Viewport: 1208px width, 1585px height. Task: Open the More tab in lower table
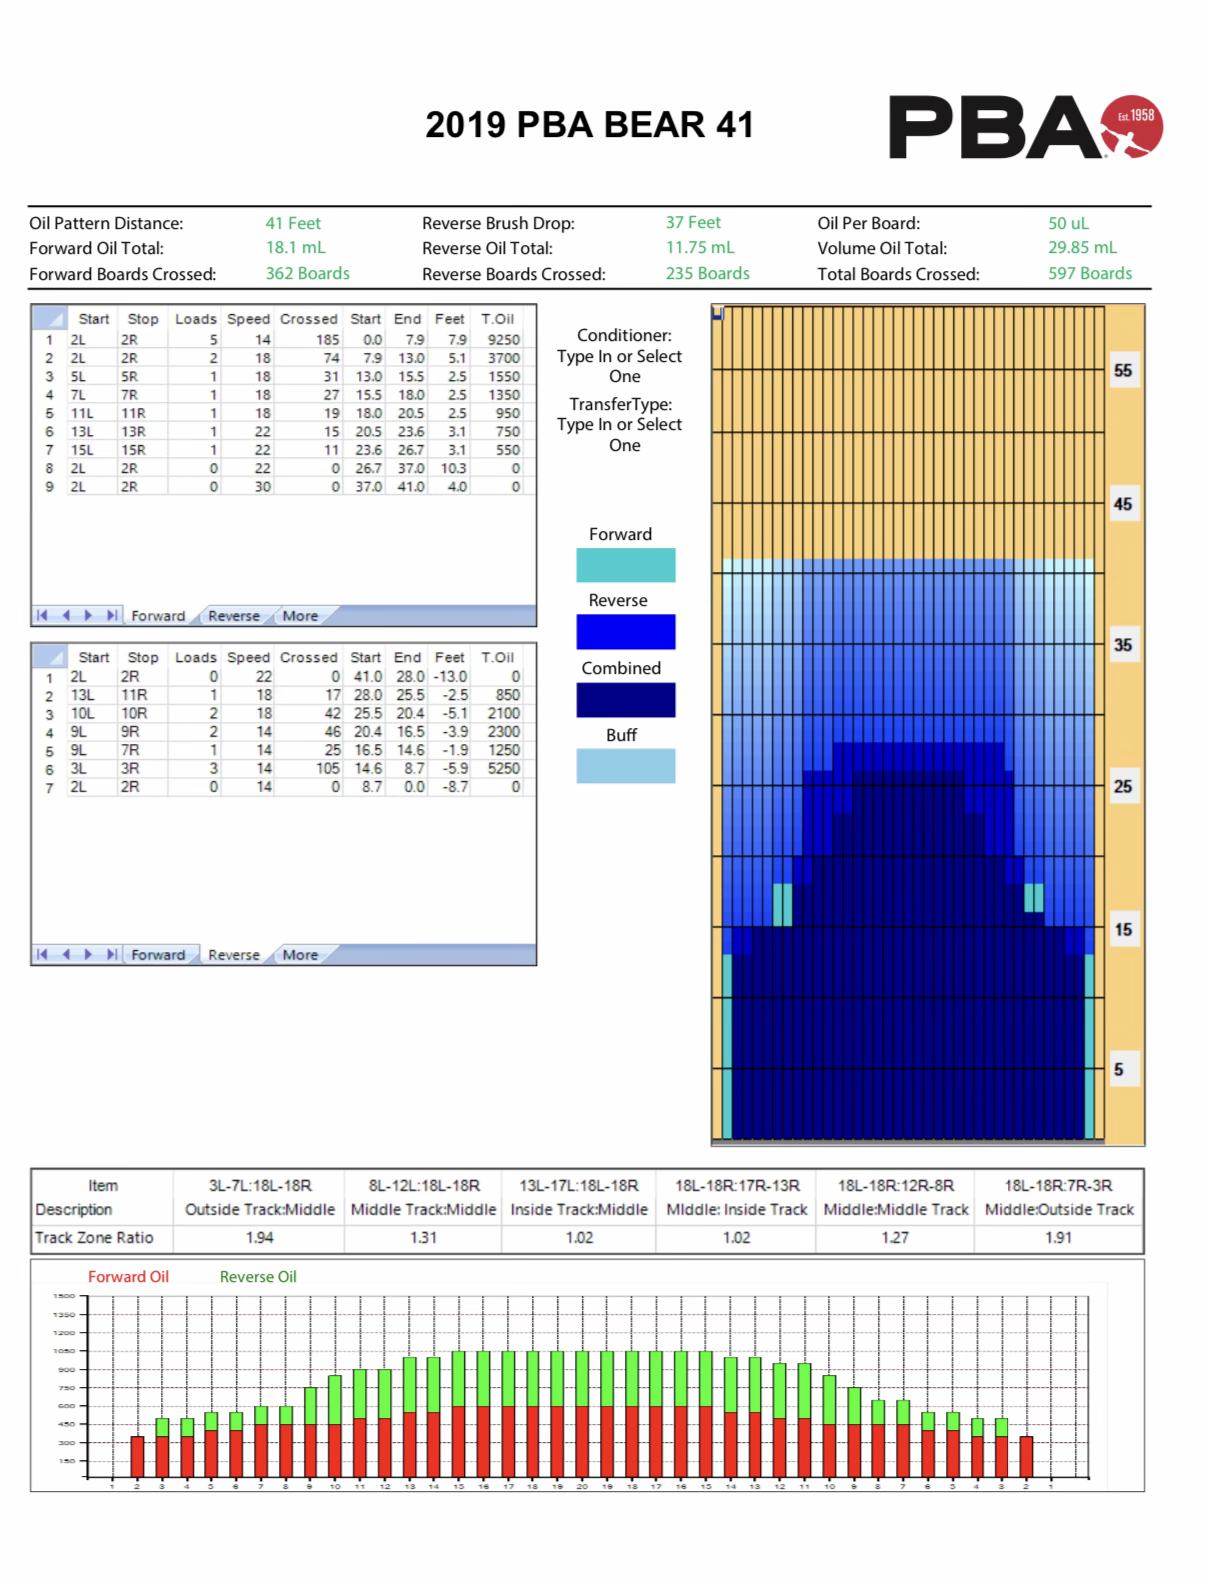[300, 955]
